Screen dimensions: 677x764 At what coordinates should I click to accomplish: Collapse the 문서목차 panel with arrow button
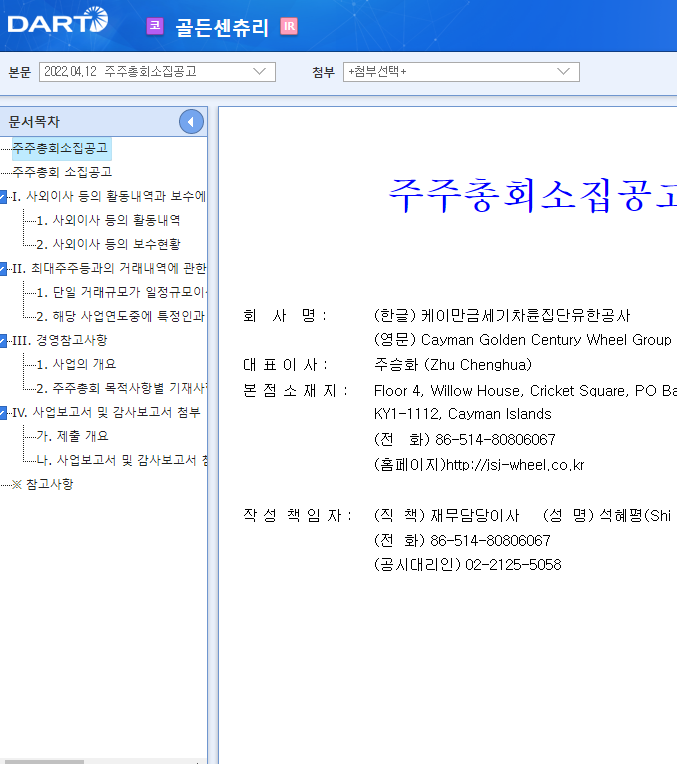(x=191, y=122)
